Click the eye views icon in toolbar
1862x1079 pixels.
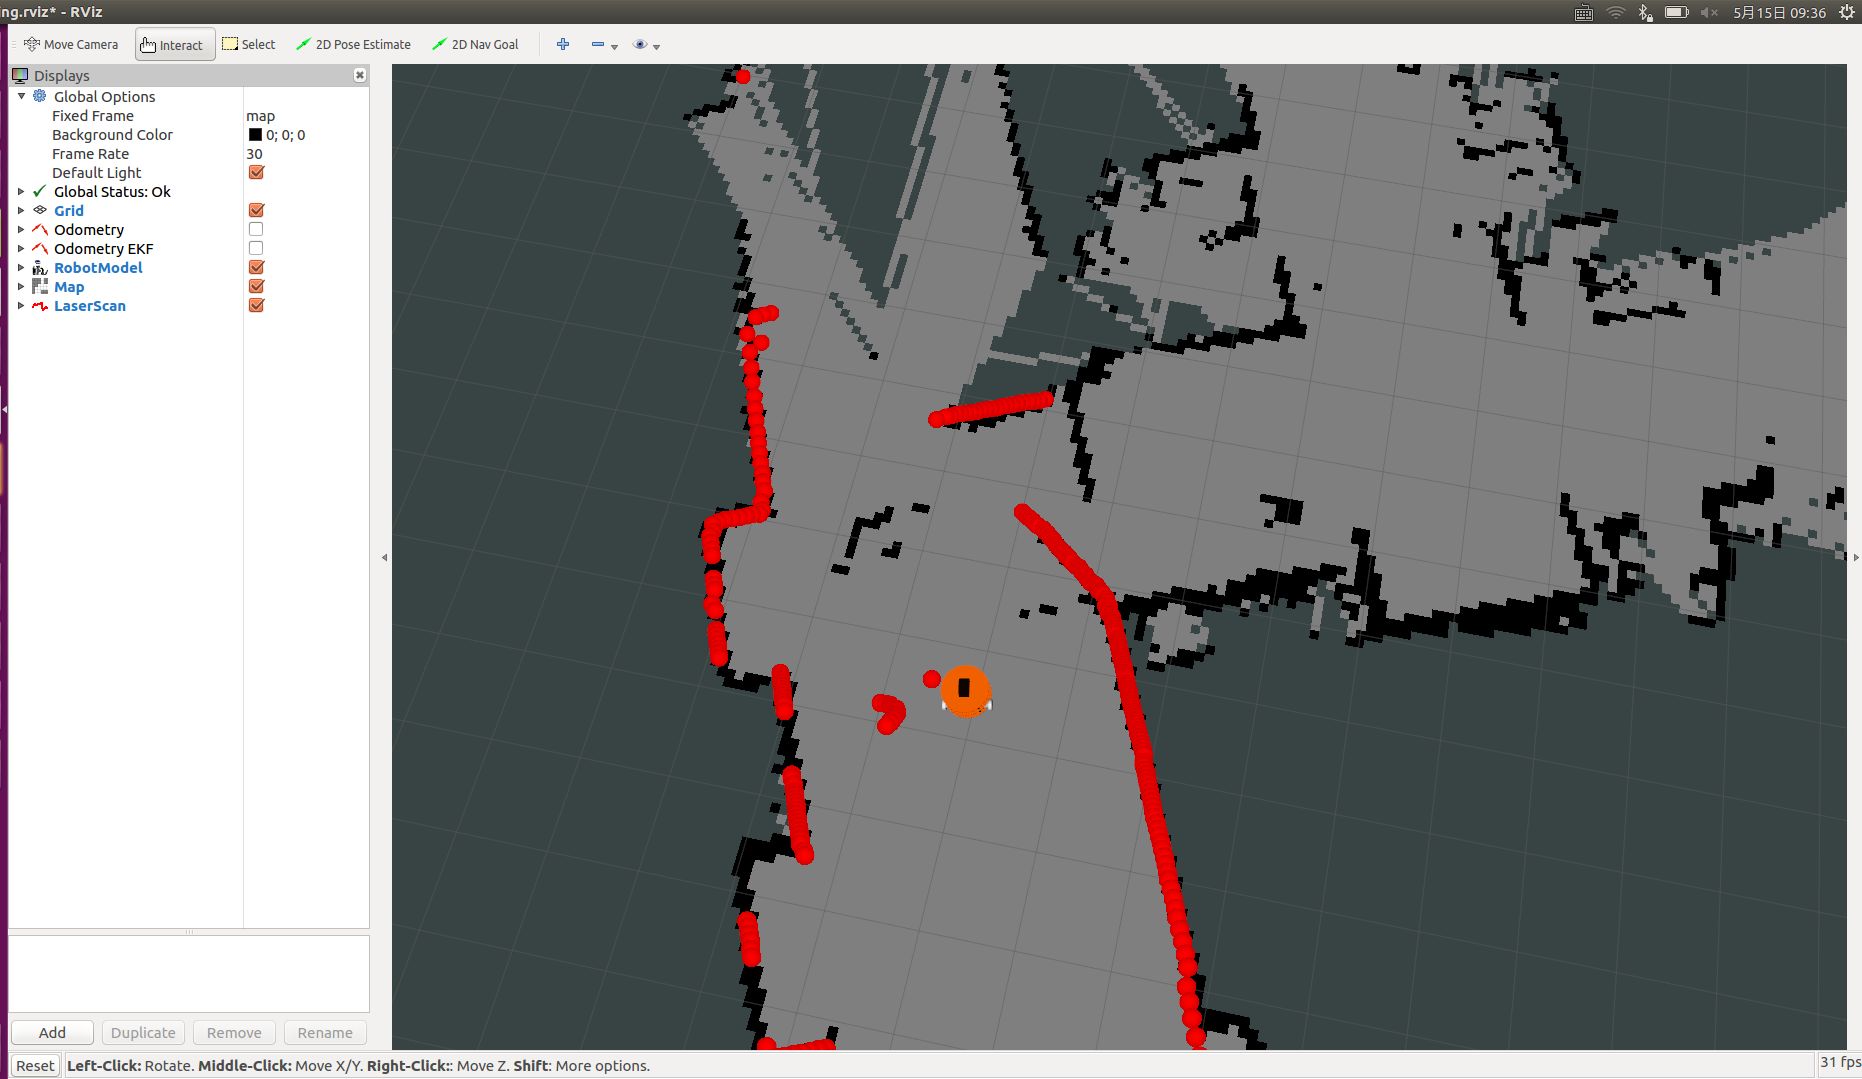[x=640, y=44]
